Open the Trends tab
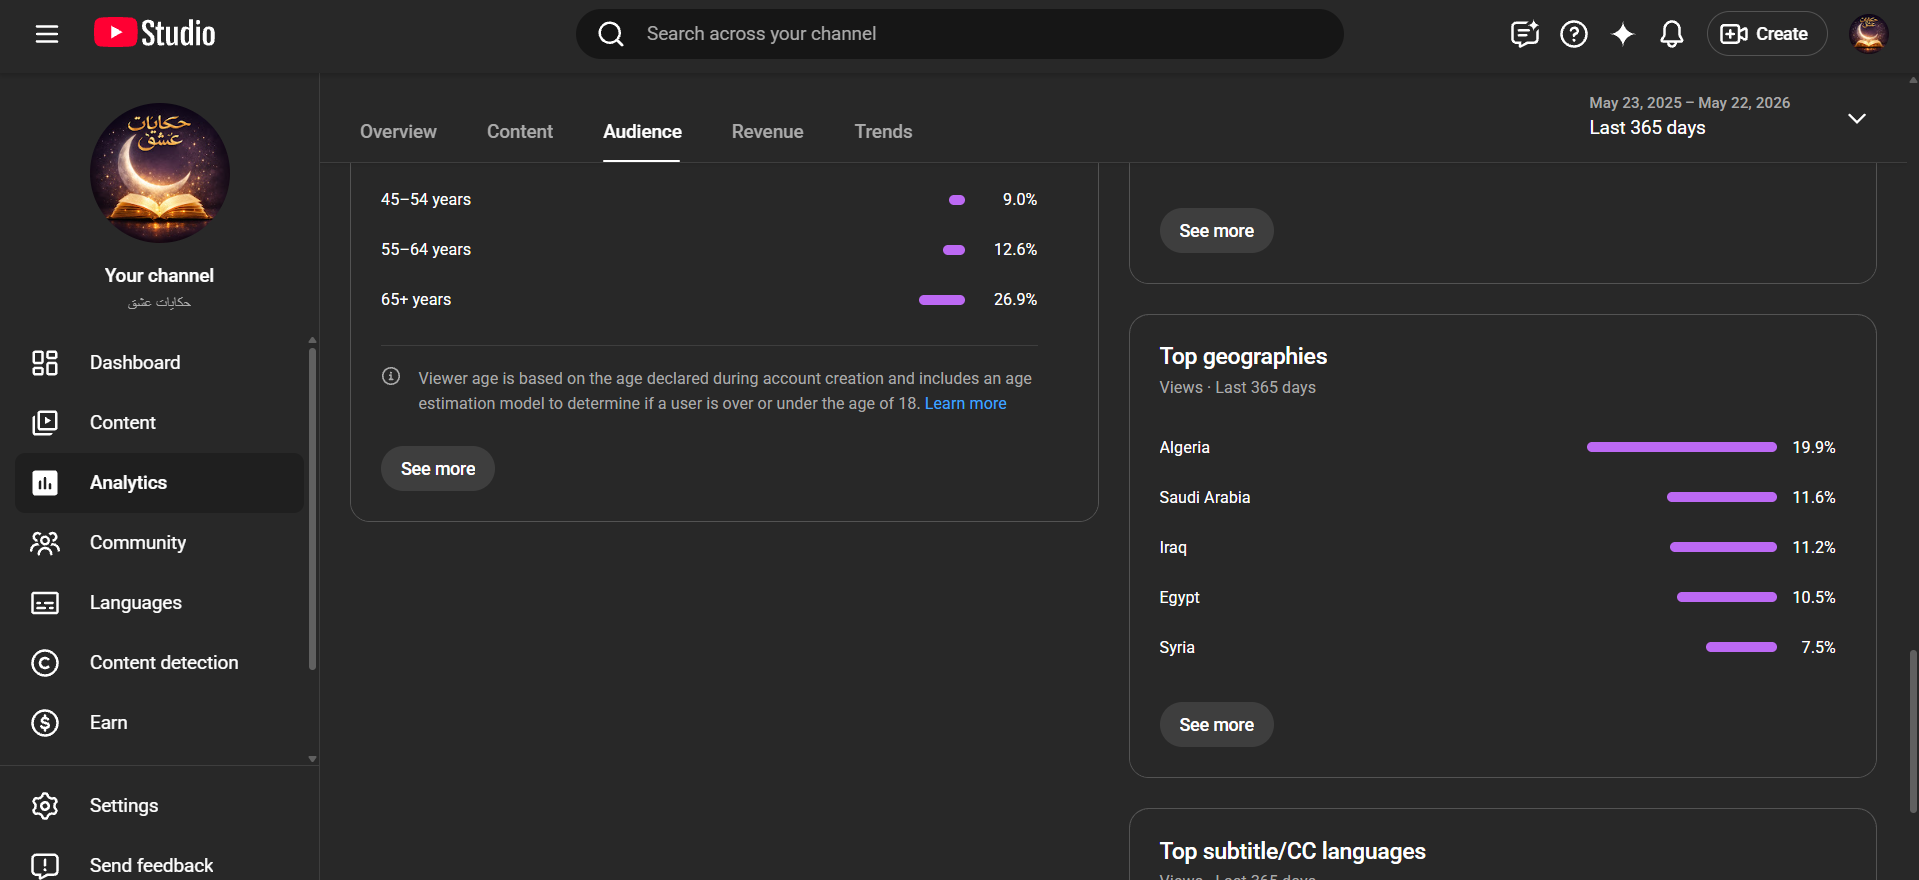 pos(883,132)
